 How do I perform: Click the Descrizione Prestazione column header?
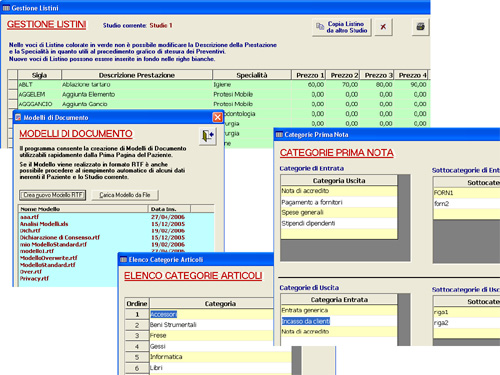(137, 75)
